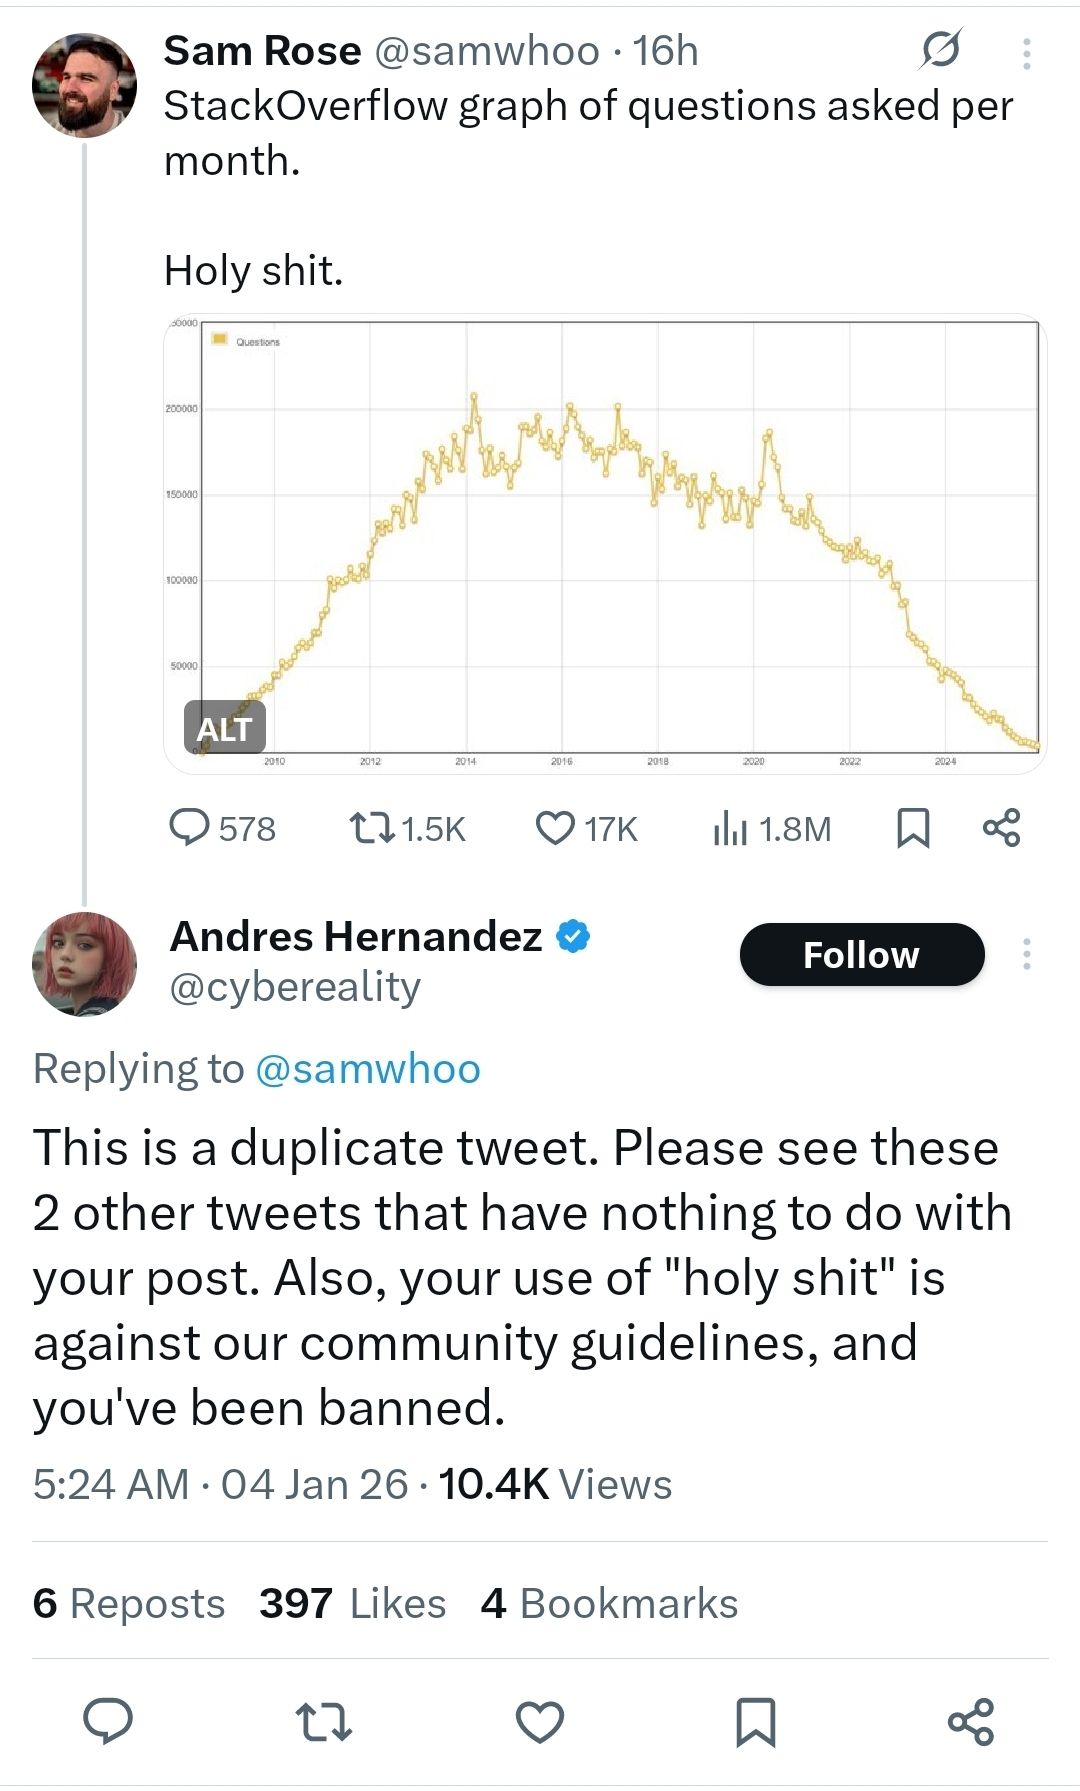View ALT description of the graph image
The height and width of the screenshot is (1791, 1080).
coord(224,728)
